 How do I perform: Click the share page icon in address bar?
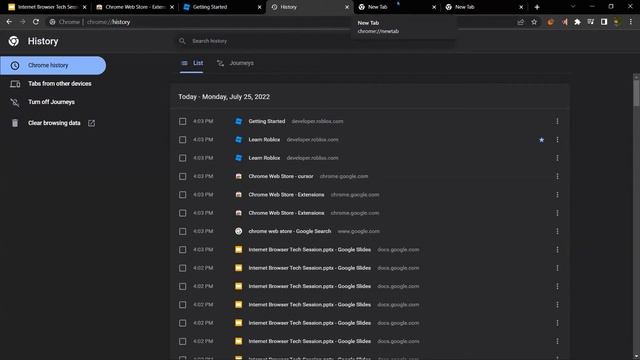tap(520, 22)
